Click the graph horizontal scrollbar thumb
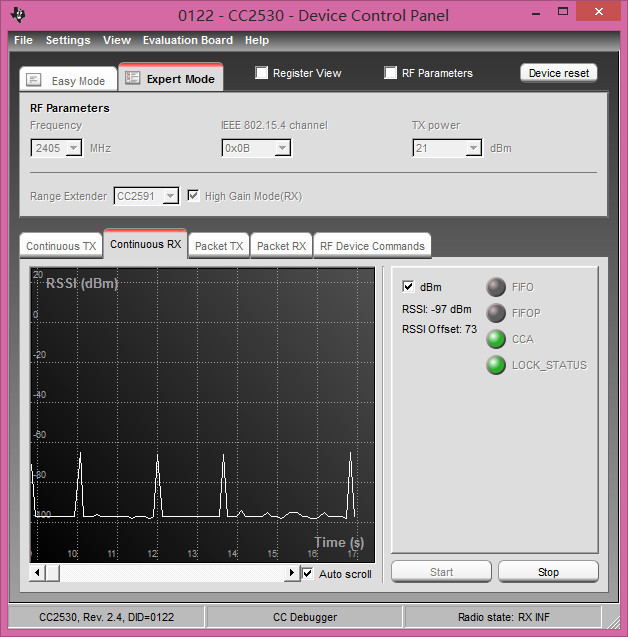The width and height of the screenshot is (628, 637). [52, 573]
